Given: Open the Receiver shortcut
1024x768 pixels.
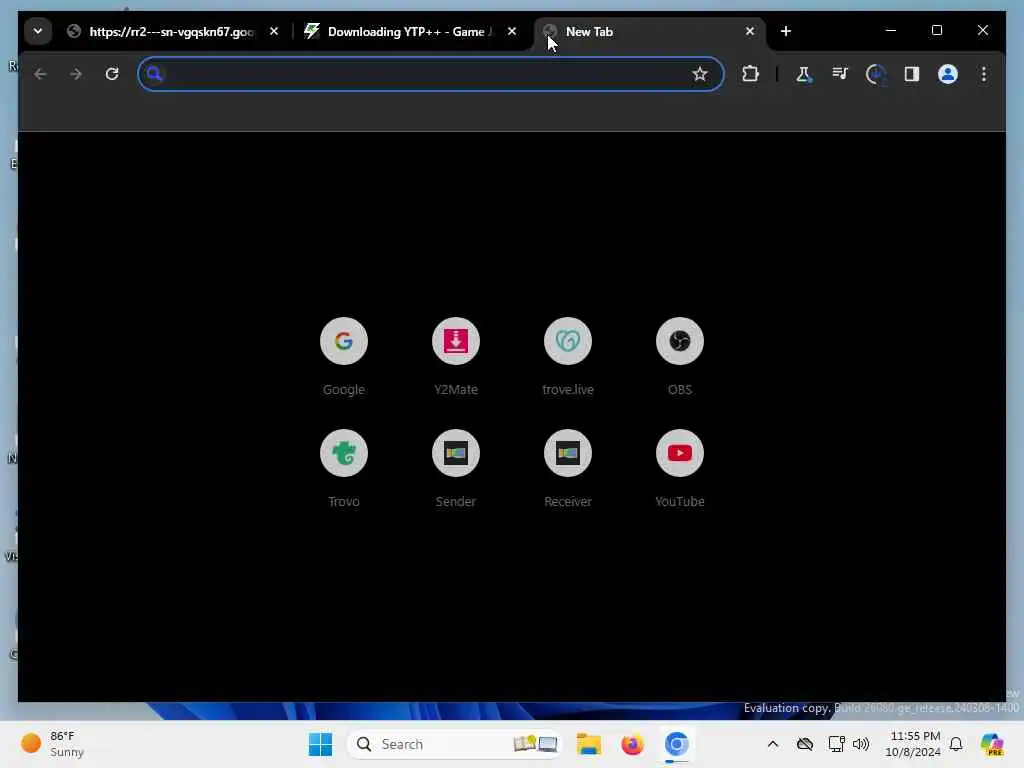Looking at the screenshot, I should [x=568, y=468].
